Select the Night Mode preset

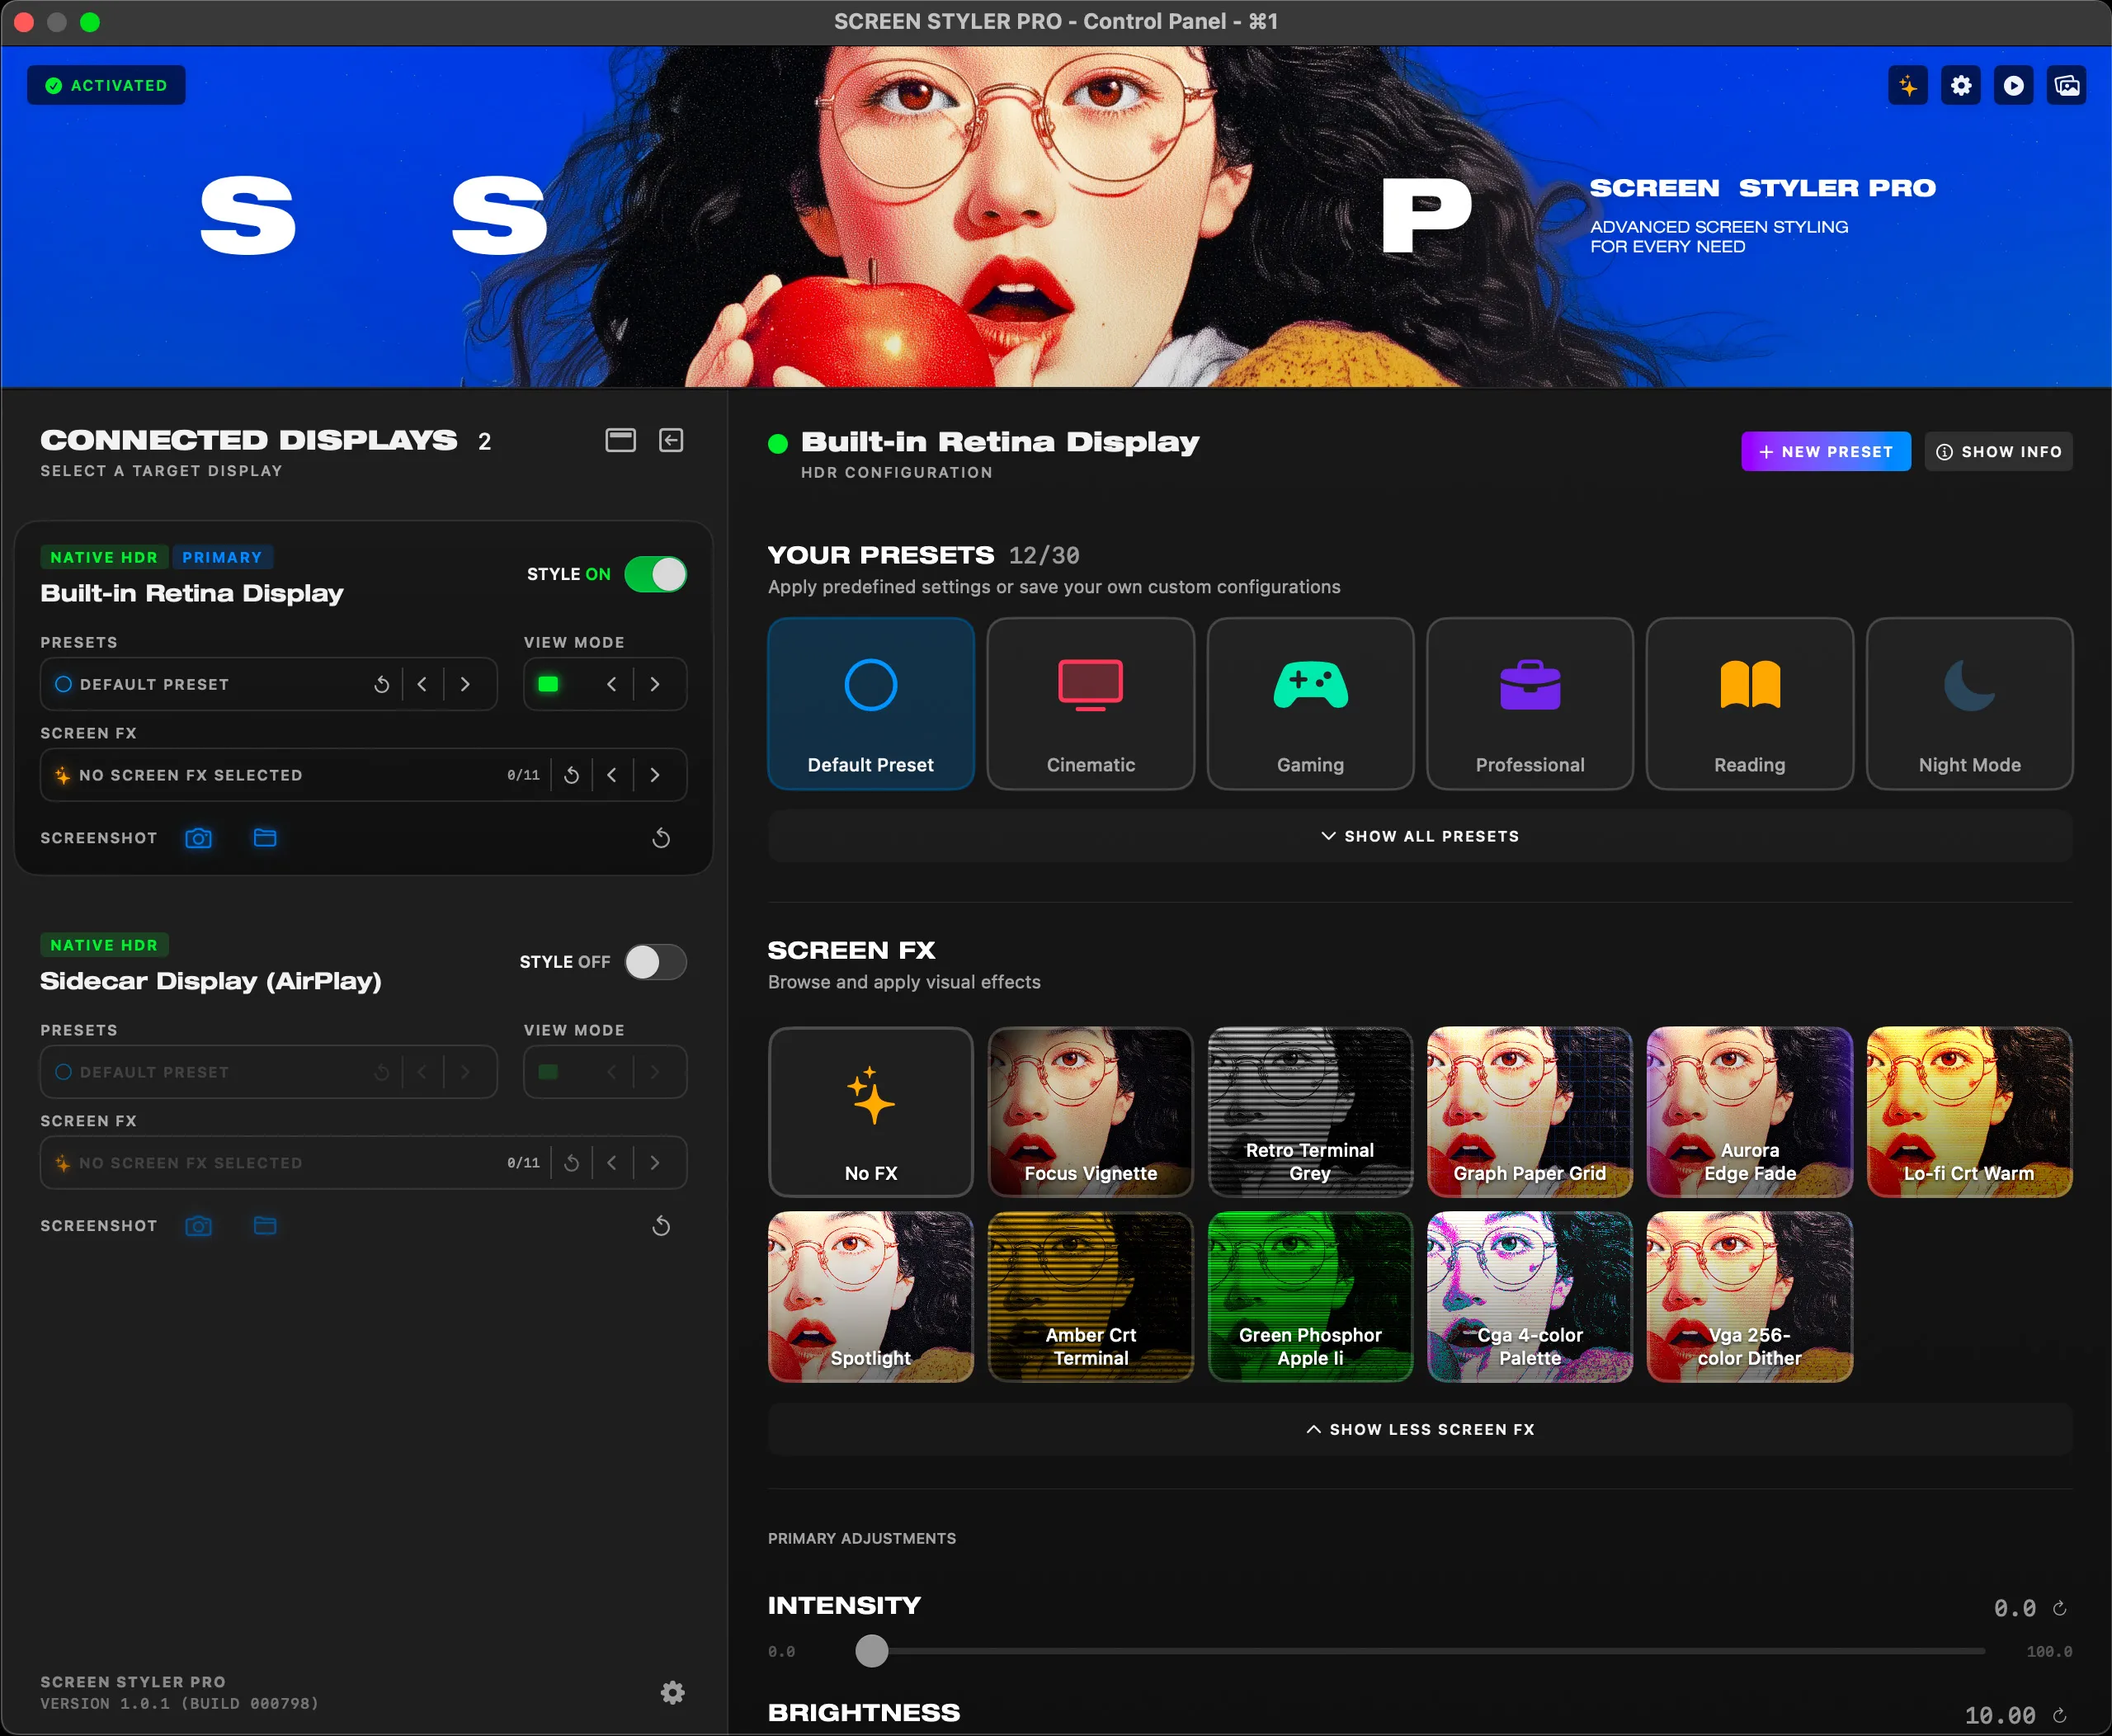pyautogui.click(x=1969, y=704)
